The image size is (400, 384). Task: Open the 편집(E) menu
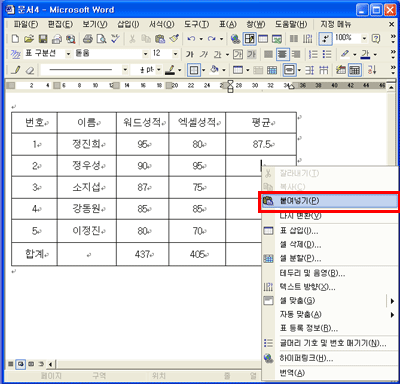(x=60, y=24)
